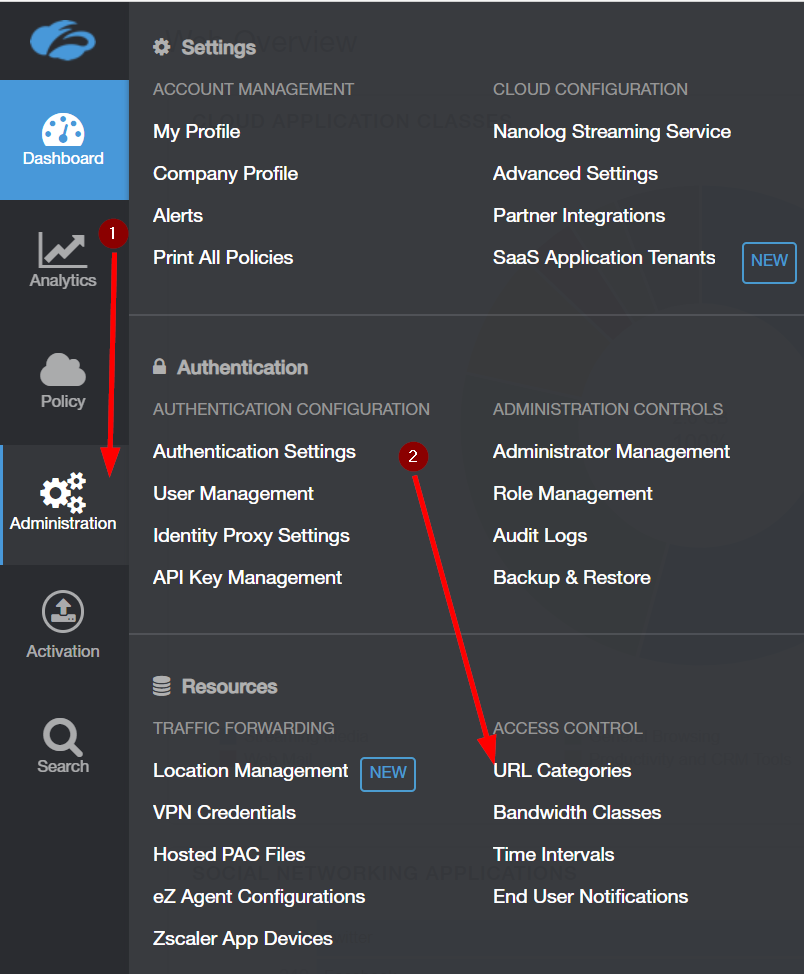Image resolution: width=804 pixels, height=974 pixels.
Task: Open Time Intervals
Action: [x=554, y=855]
